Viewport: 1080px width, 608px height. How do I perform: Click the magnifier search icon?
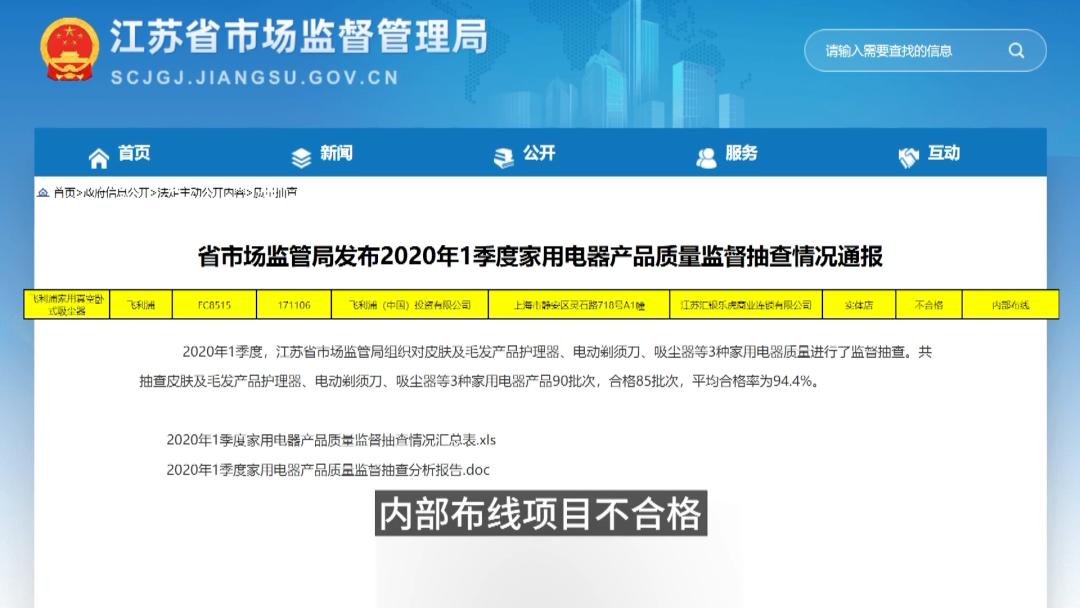click(1016, 48)
